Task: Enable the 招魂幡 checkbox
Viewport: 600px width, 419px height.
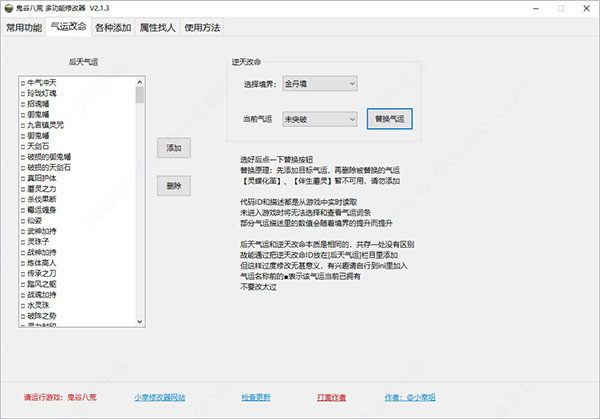Action: (x=23, y=104)
